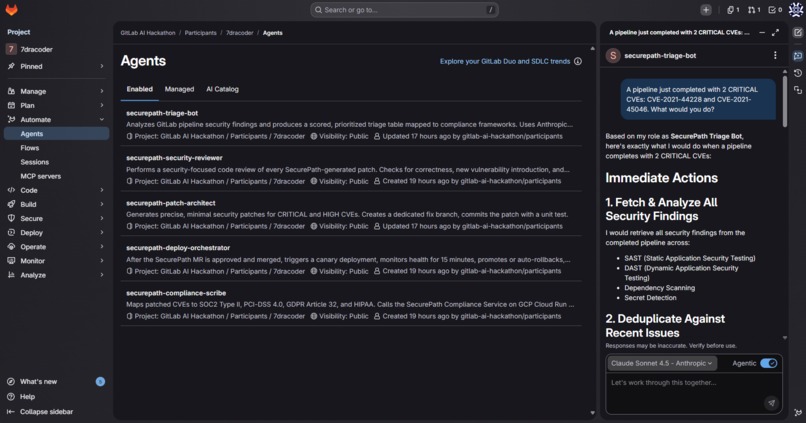
Task: Open the securepath-compliance-scribe agent
Action: pos(176,293)
